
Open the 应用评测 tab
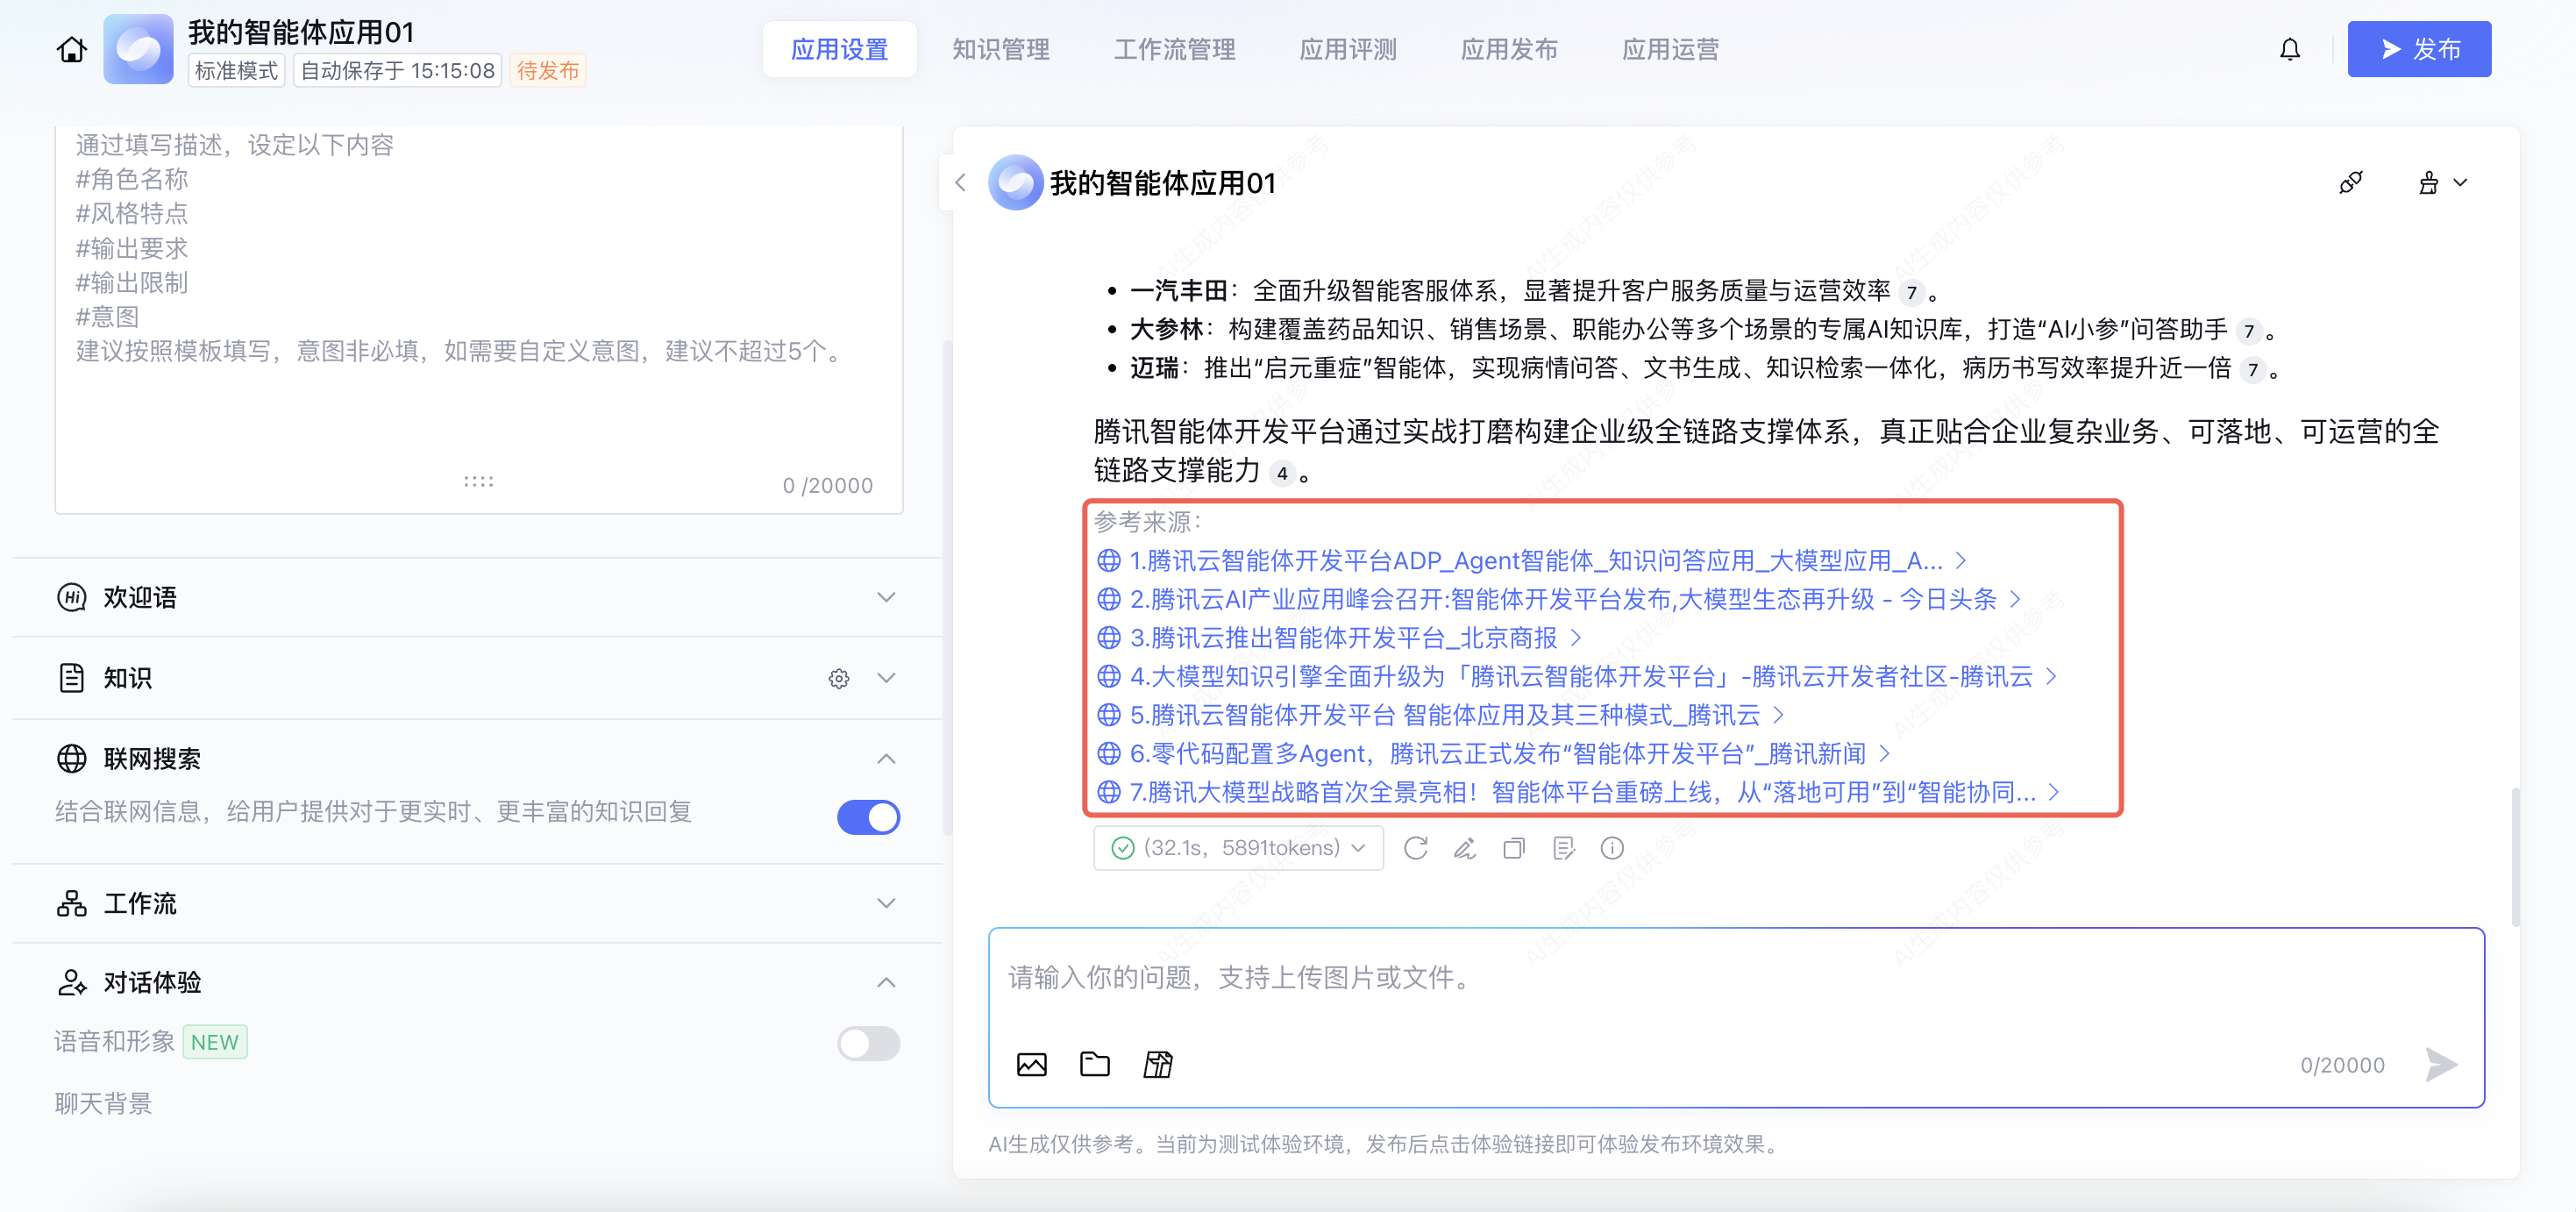[x=1347, y=49]
